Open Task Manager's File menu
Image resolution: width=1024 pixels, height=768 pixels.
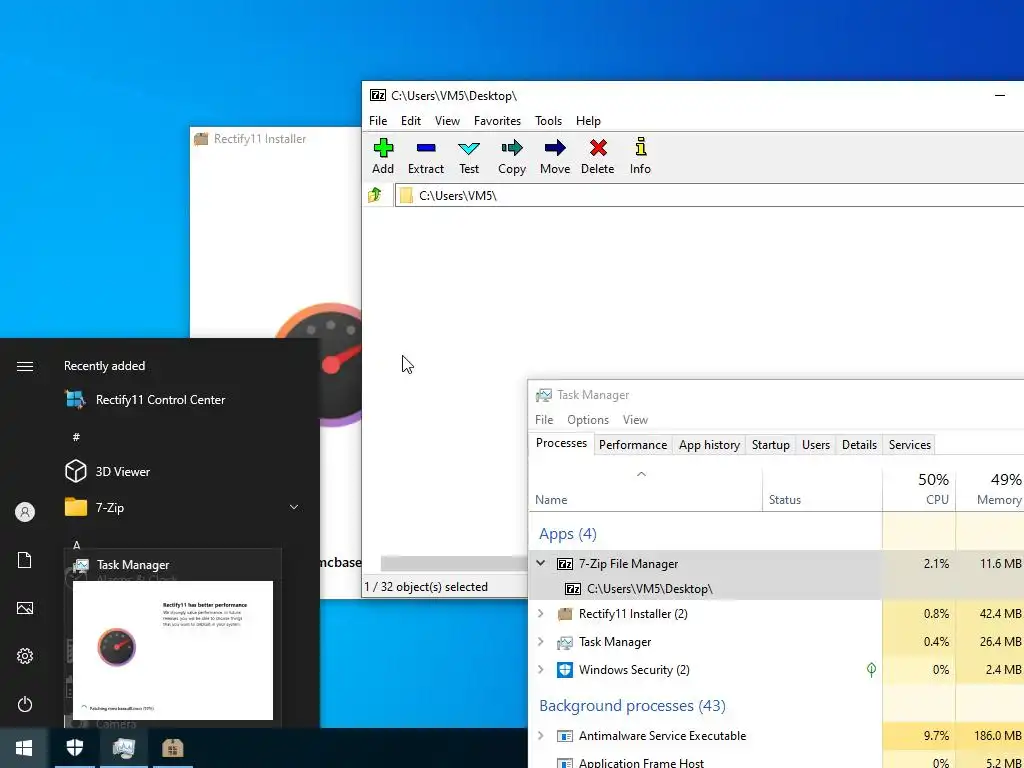pos(544,420)
